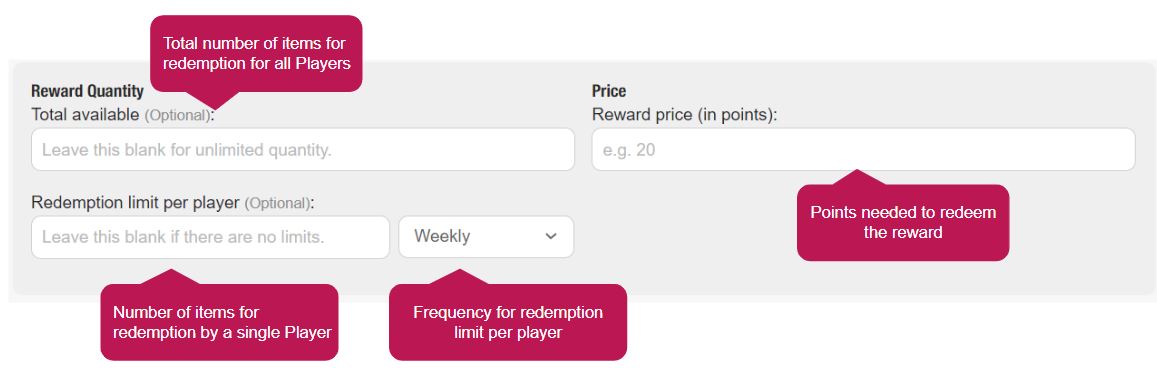The width and height of the screenshot is (1157, 368).
Task: Click the Reward price (in points) label
Action: pos(685,115)
